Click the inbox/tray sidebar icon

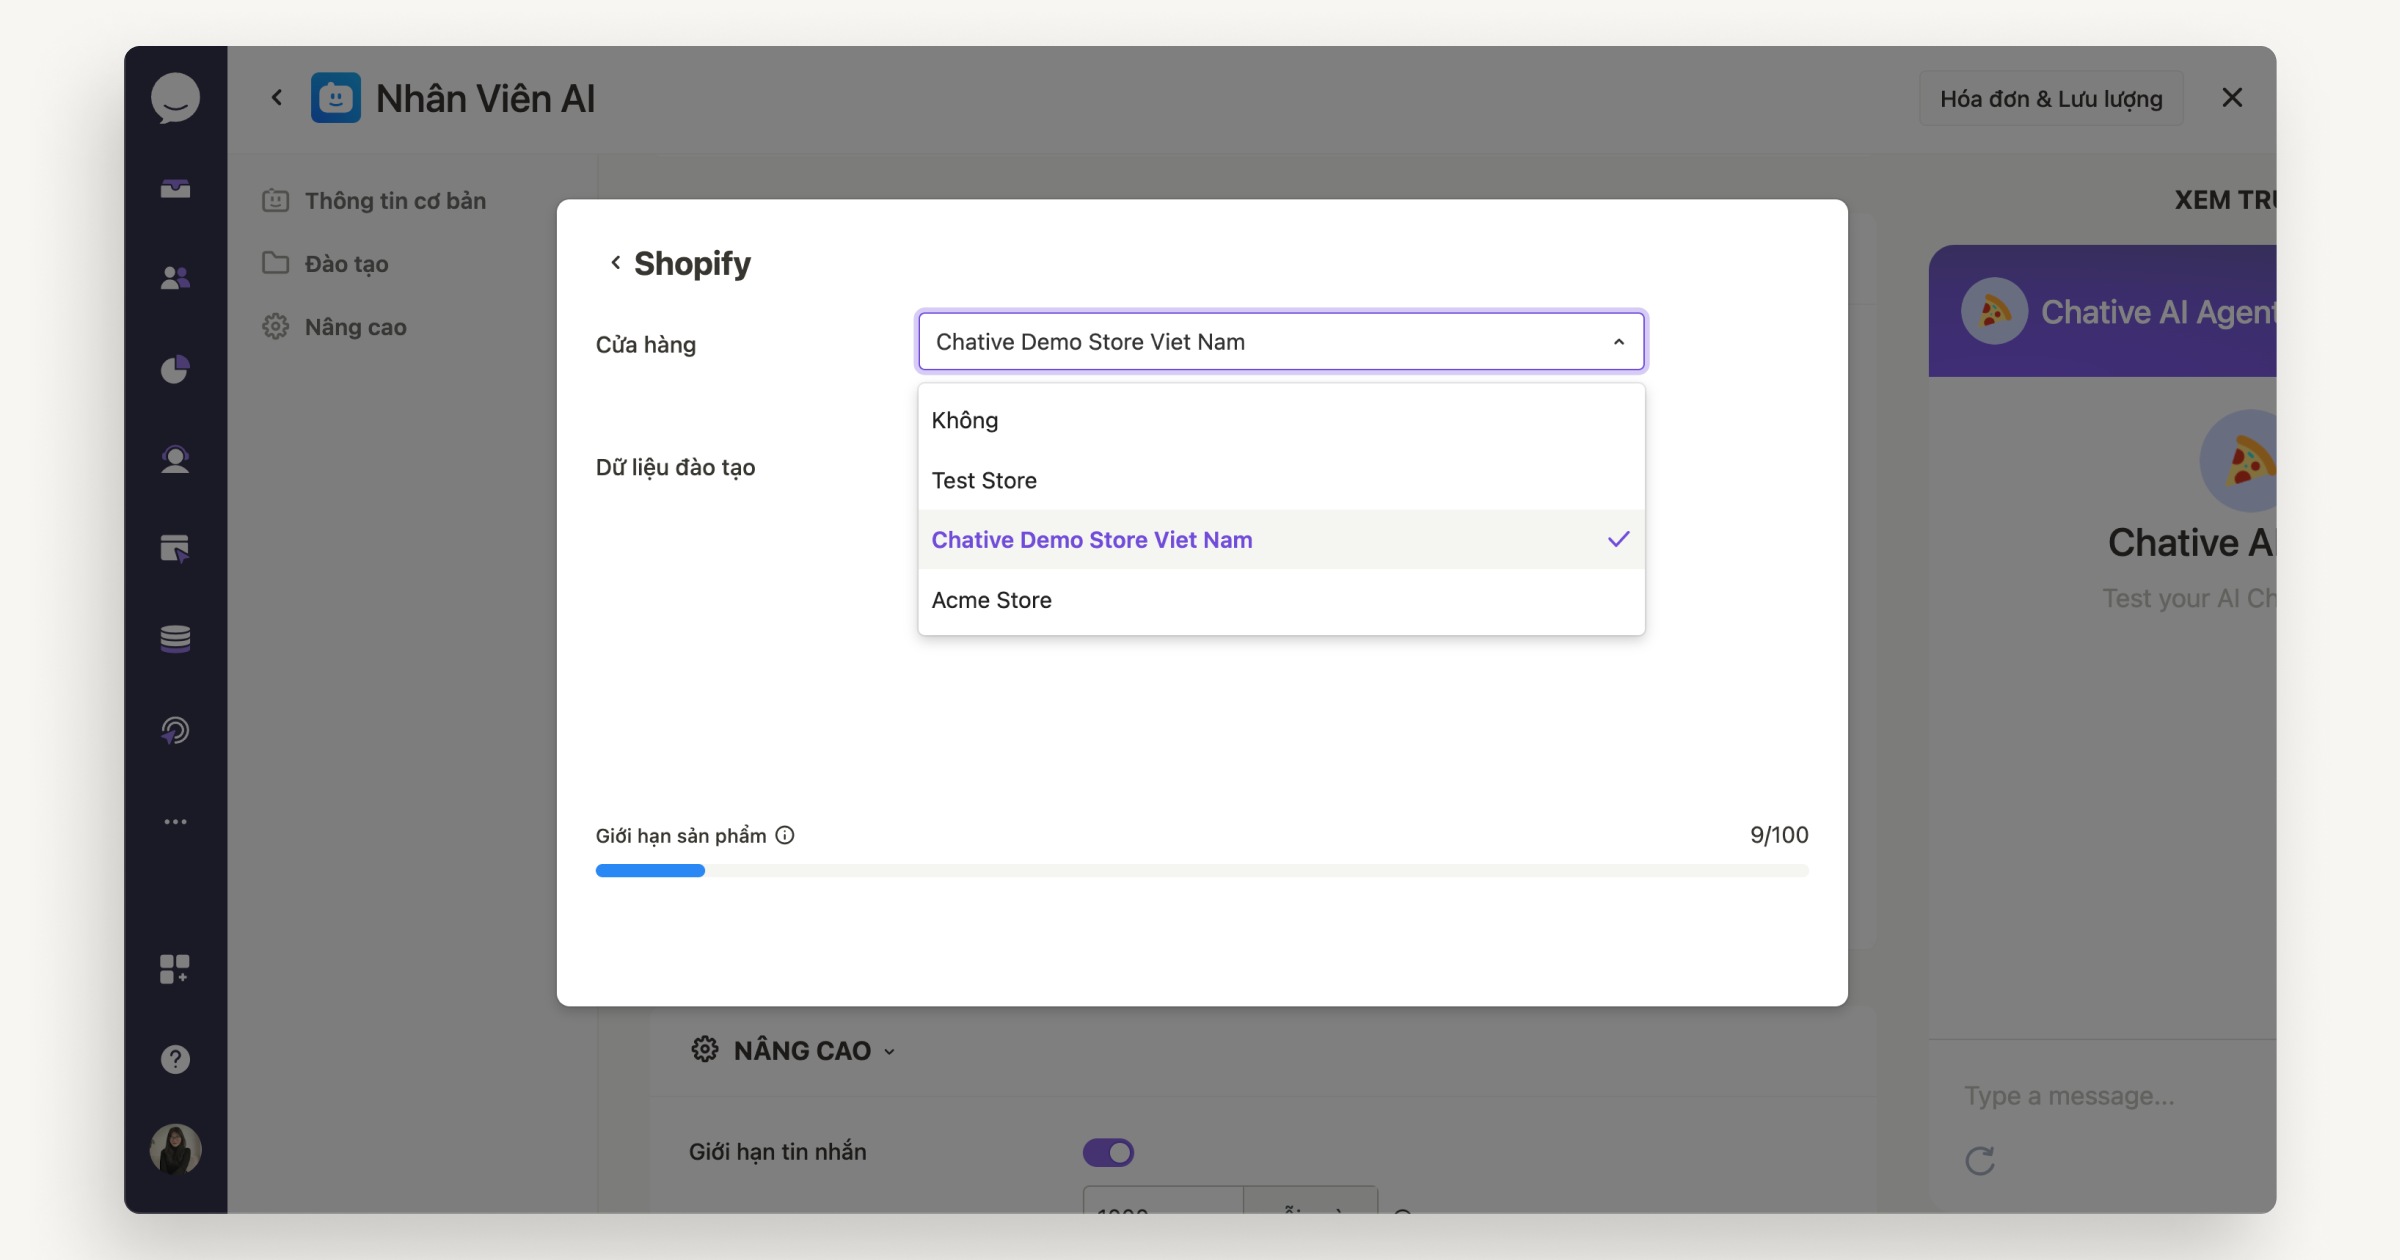(x=175, y=190)
